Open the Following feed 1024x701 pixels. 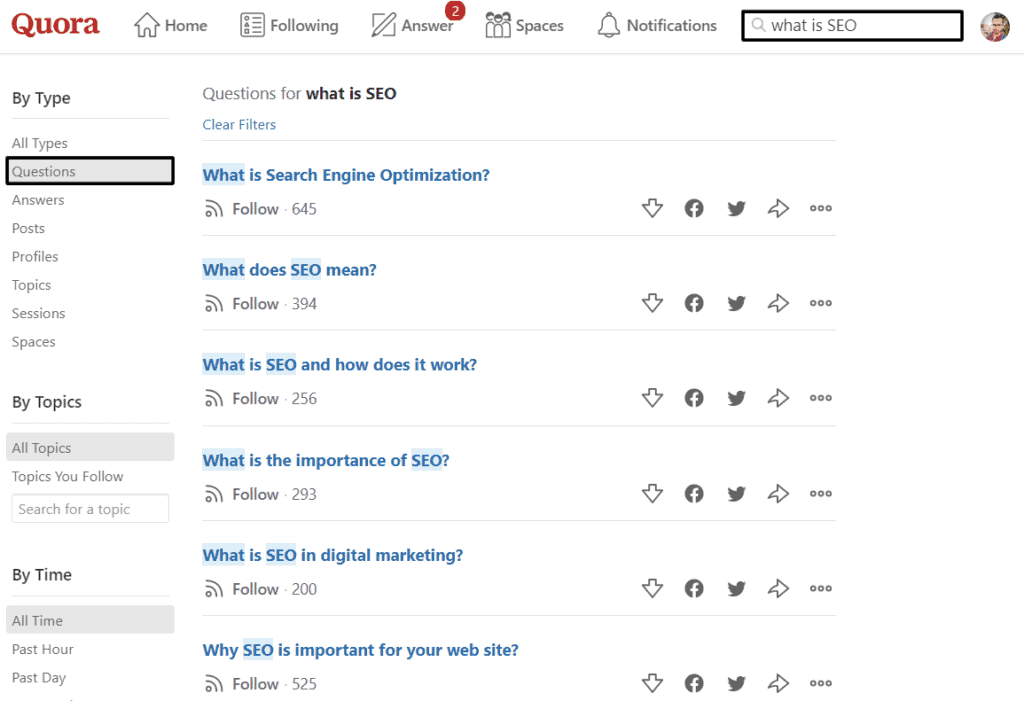pyautogui.click(x=289, y=25)
